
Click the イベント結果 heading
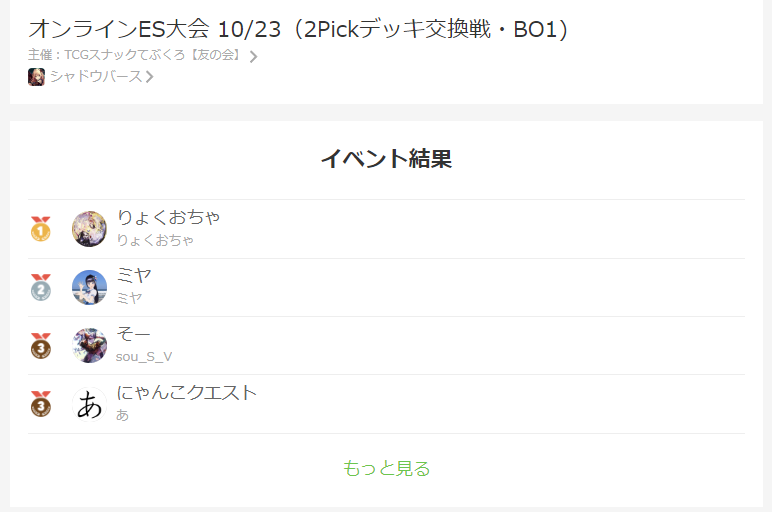pos(386,159)
